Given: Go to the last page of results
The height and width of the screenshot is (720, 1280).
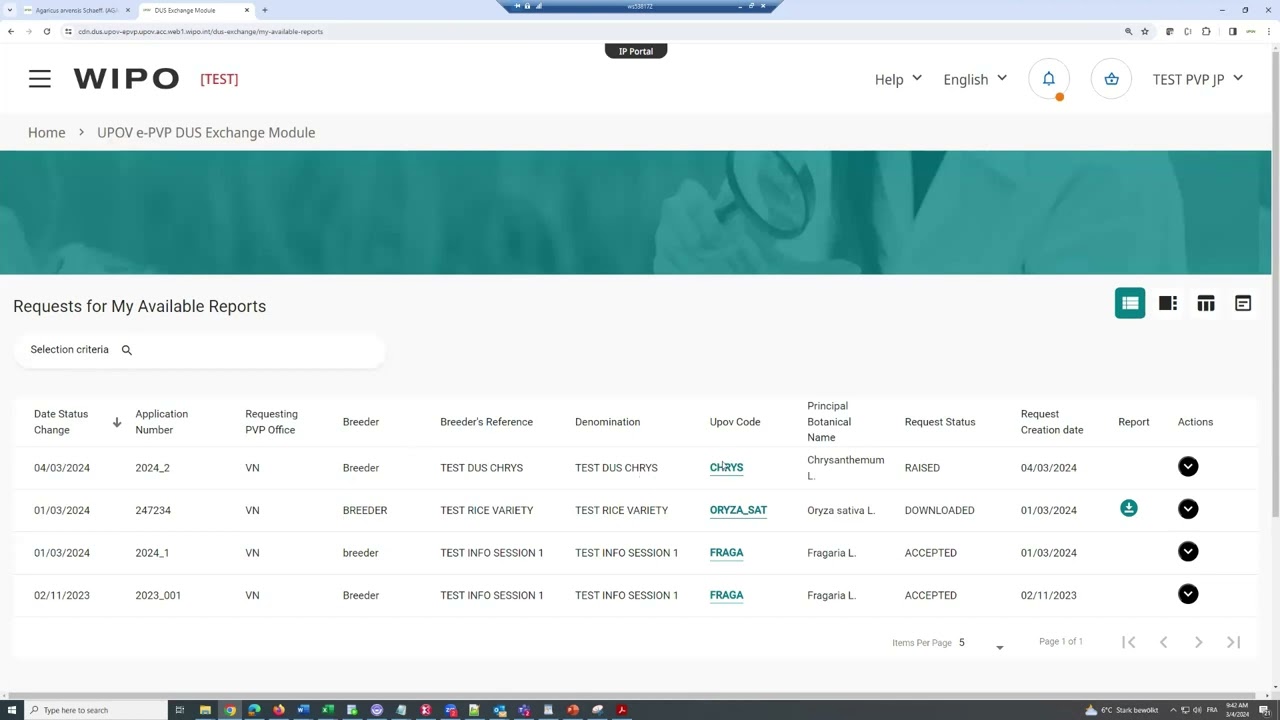Looking at the screenshot, I should pos(1234,642).
